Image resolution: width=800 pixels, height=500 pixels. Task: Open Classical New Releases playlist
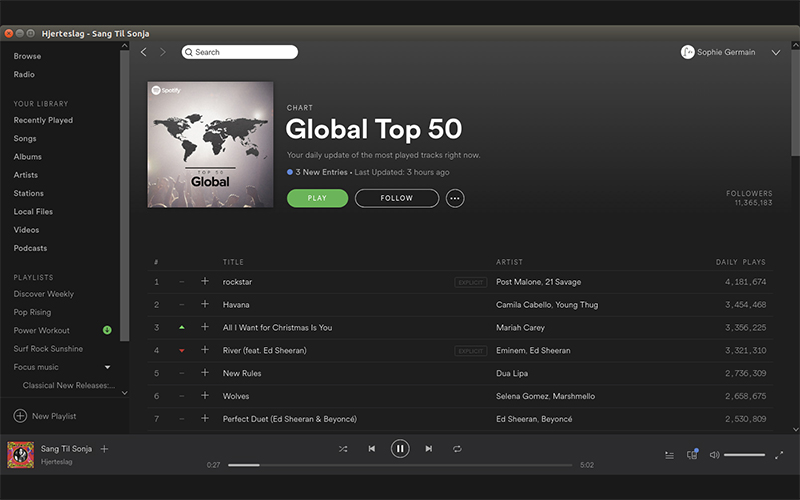69,386
